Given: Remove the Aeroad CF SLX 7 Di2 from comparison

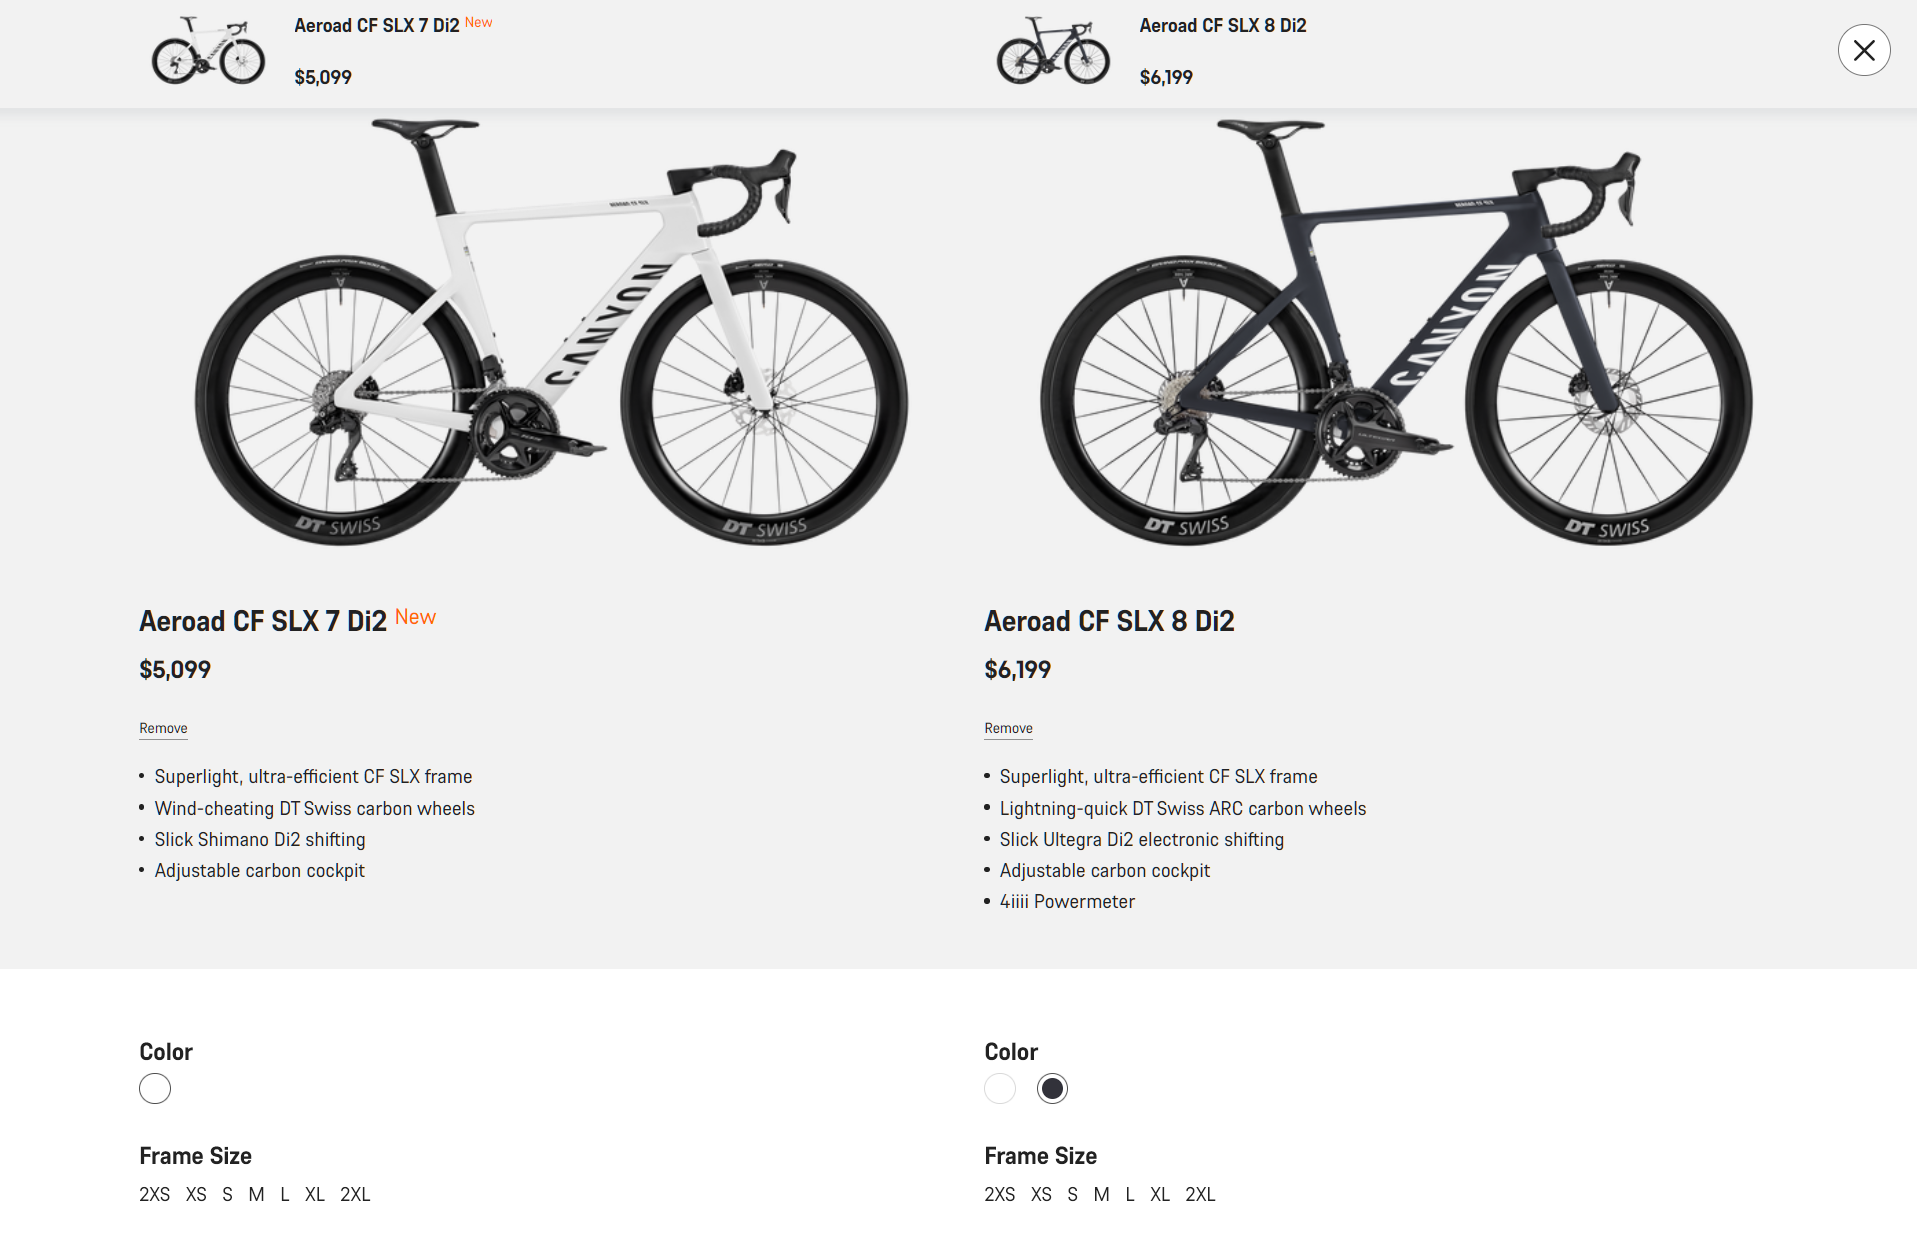Looking at the screenshot, I should point(163,728).
